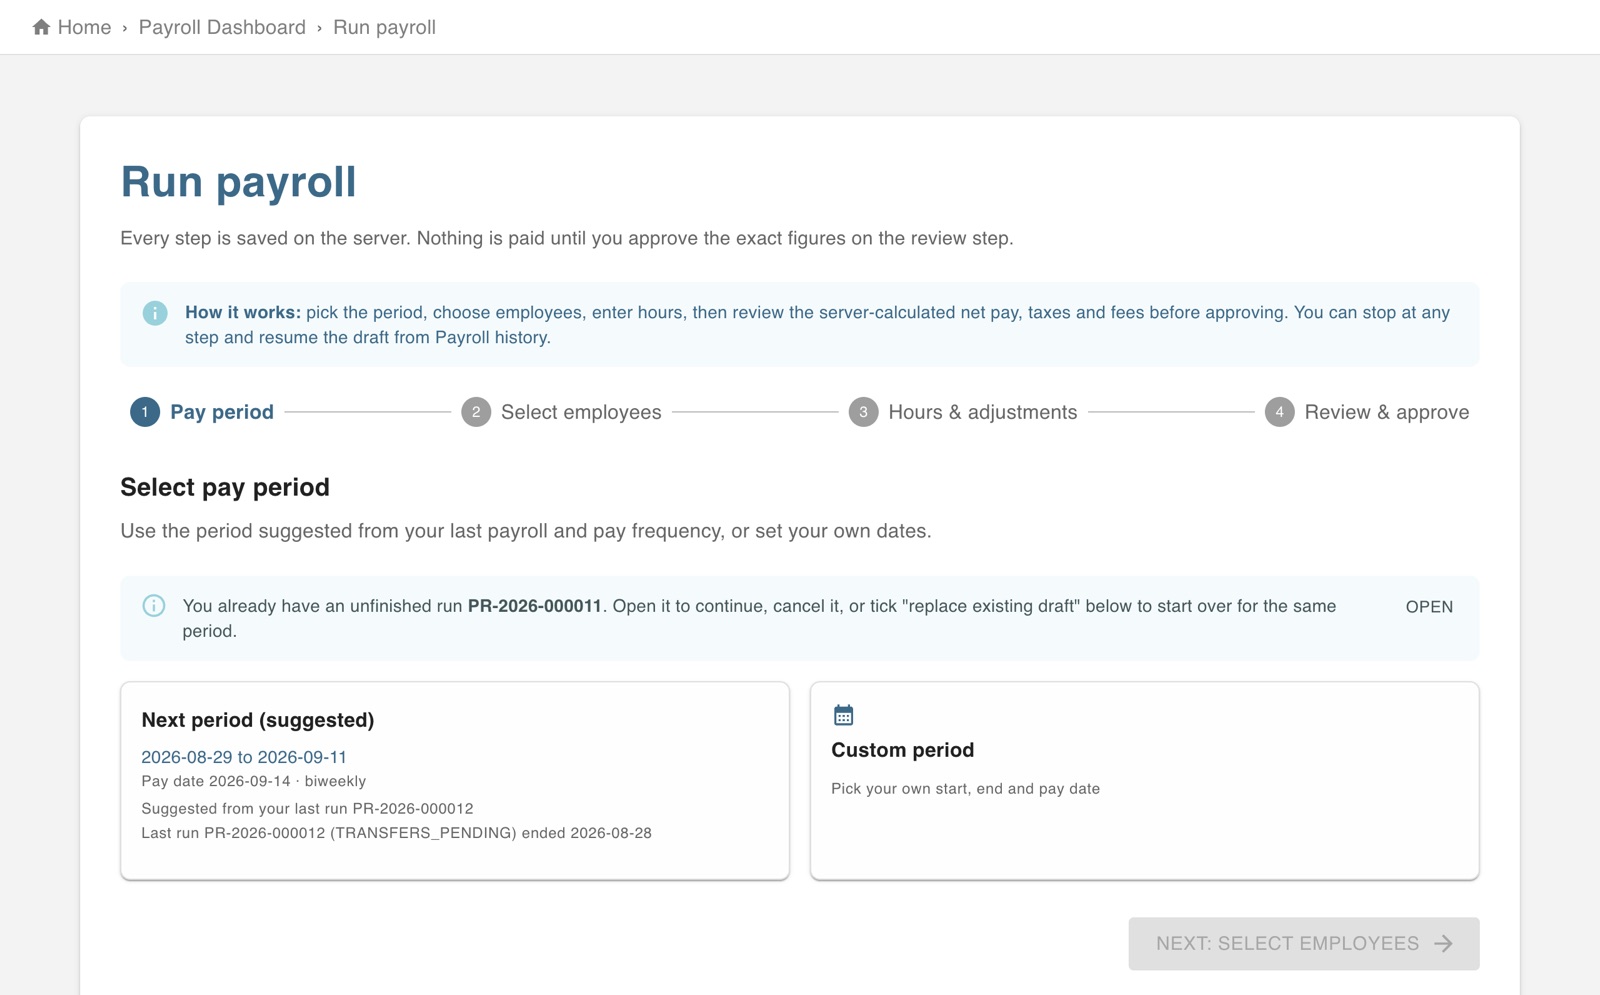Image resolution: width=1600 pixels, height=995 pixels.
Task: Open the Payroll Dashboard breadcrumb
Action: [222, 27]
